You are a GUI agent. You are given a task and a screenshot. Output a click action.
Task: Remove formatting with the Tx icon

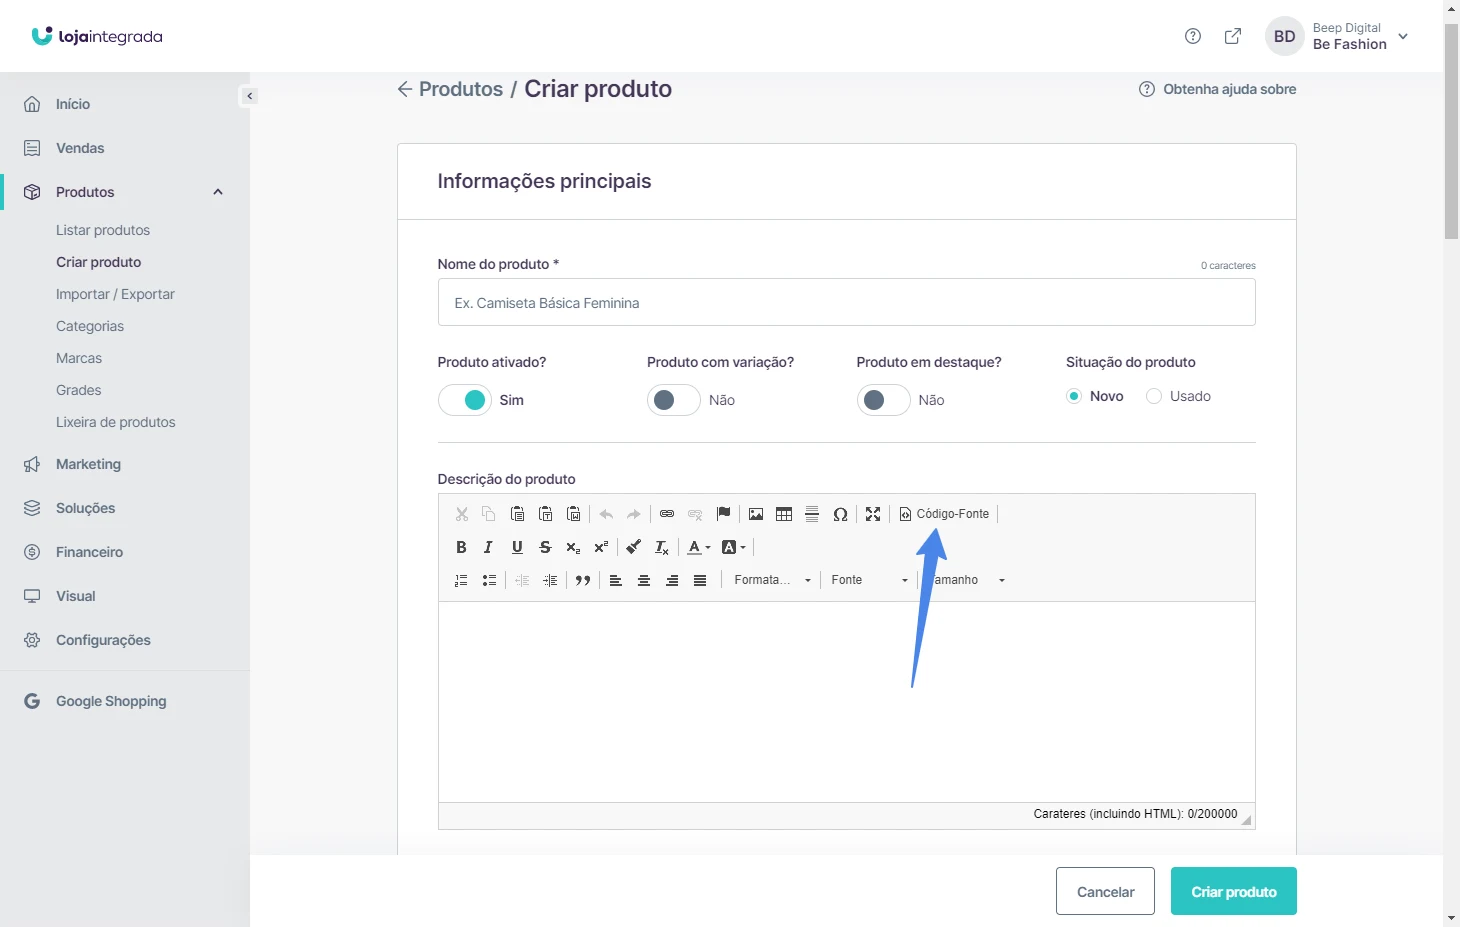pyautogui.click(x=662, y=547)
